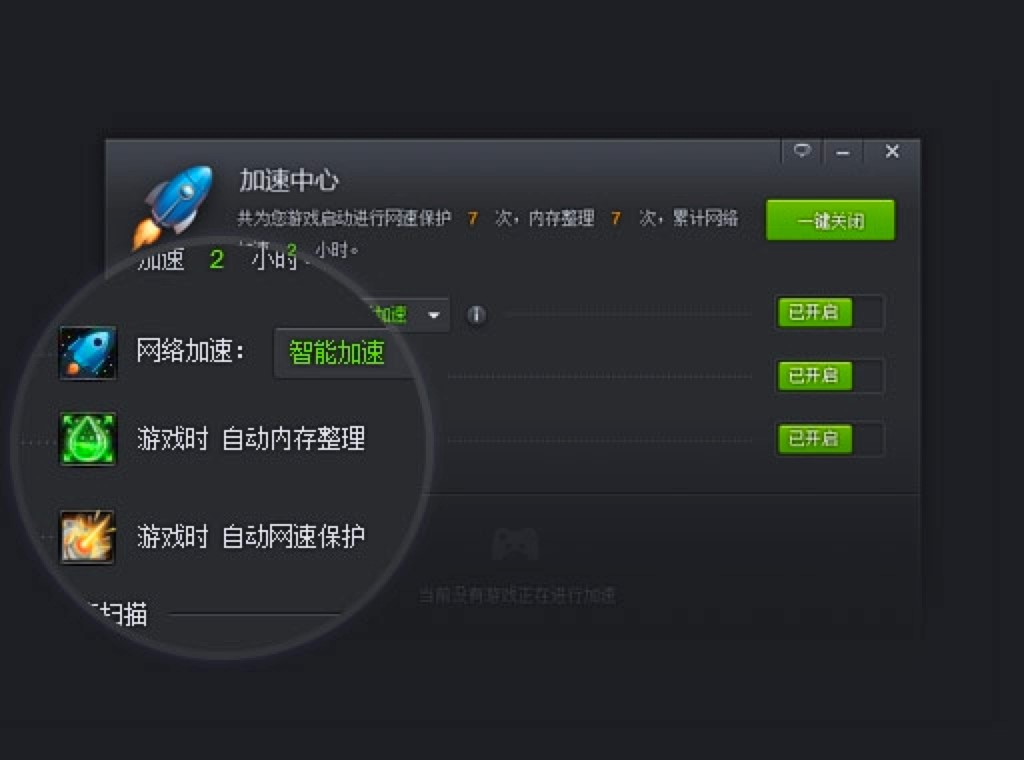Click the 一键关闭 green button
This screenshot has height=760, width=1024.
click(x=830, y=220)
